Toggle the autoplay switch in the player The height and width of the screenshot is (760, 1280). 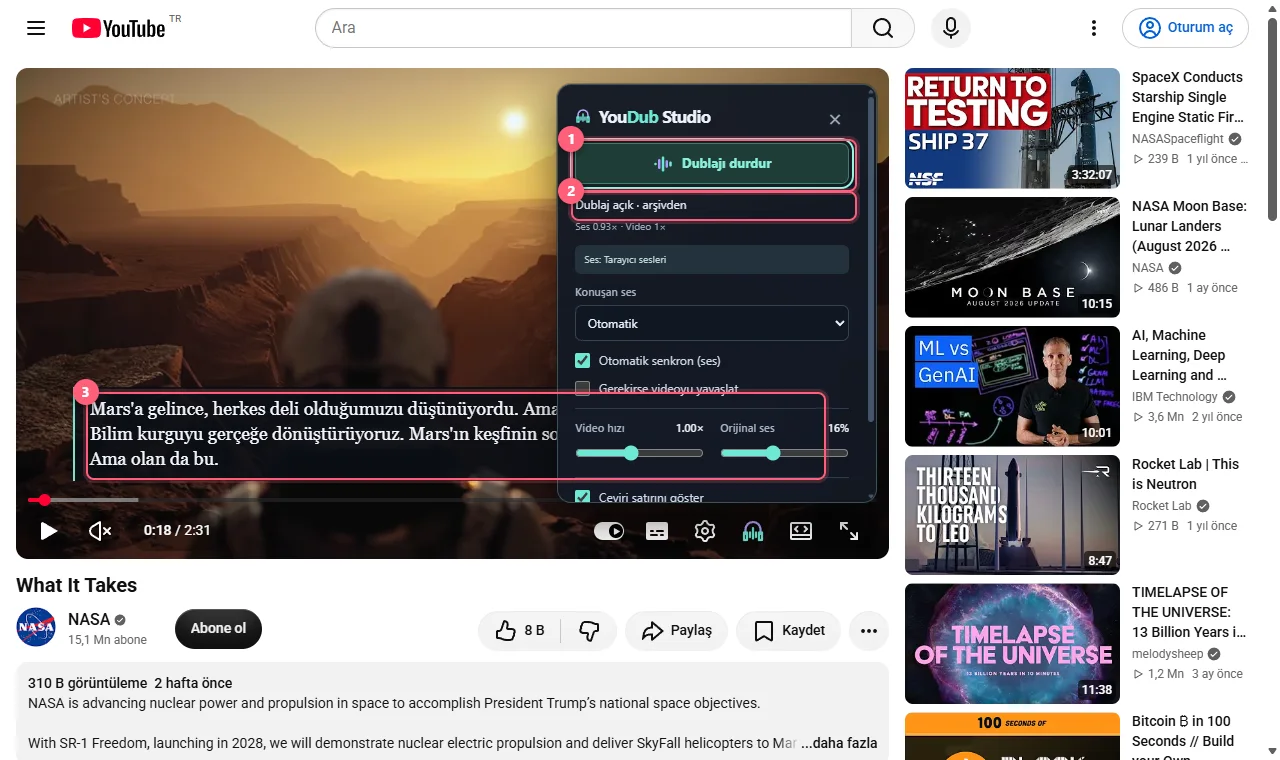point(609,531)
